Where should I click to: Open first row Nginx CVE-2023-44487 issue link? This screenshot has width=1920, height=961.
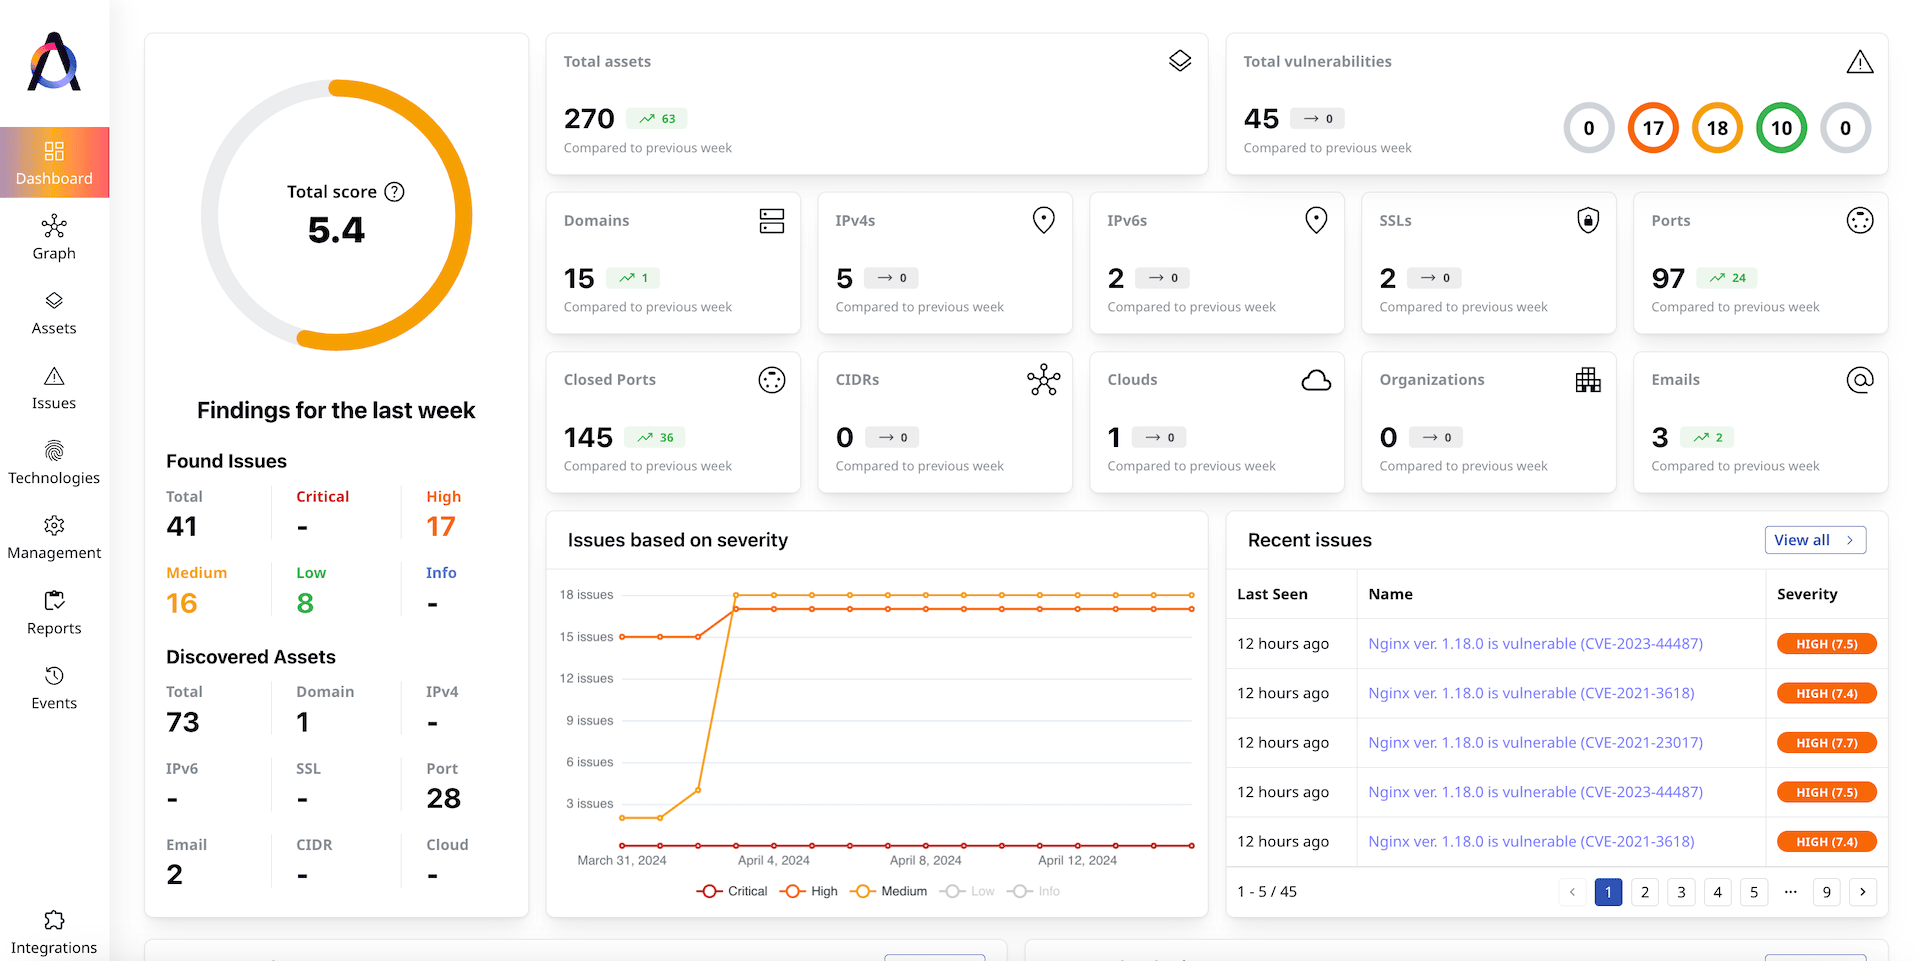pyautogui.click(x=1535, y=644)
